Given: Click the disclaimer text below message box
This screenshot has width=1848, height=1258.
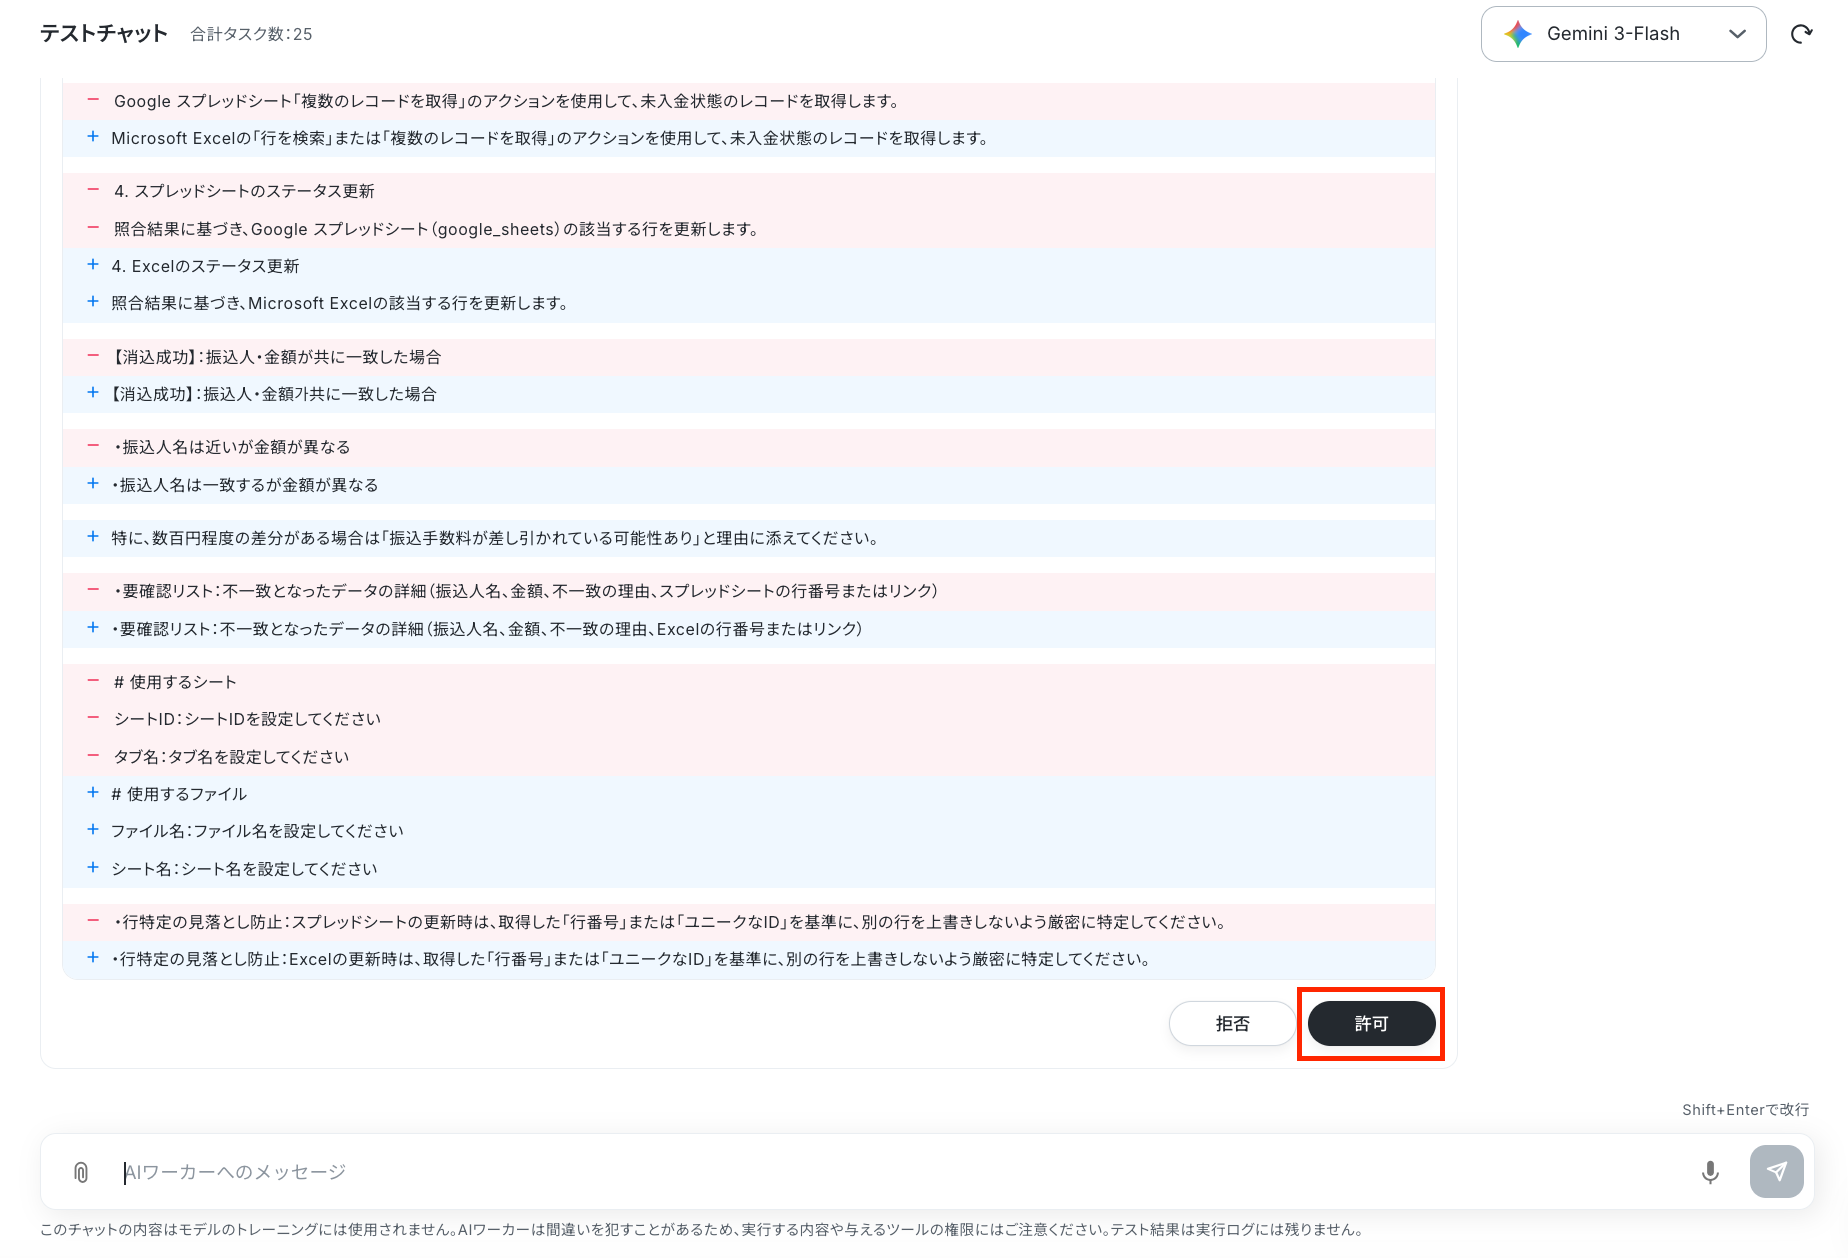Looking at the screenshot, I should pyautogui.click(x=702, y=1230).
